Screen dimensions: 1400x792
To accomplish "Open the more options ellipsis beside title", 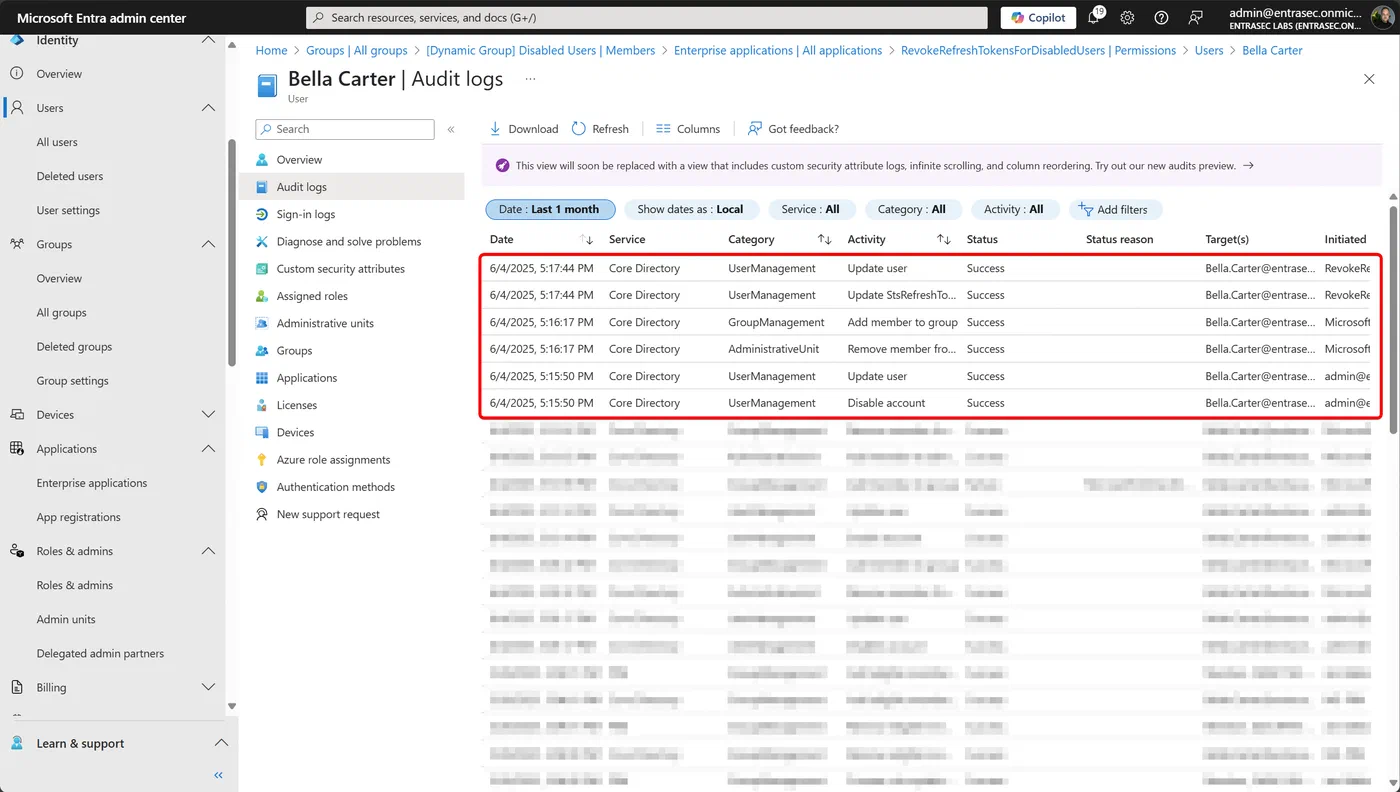I will [530, 78].
